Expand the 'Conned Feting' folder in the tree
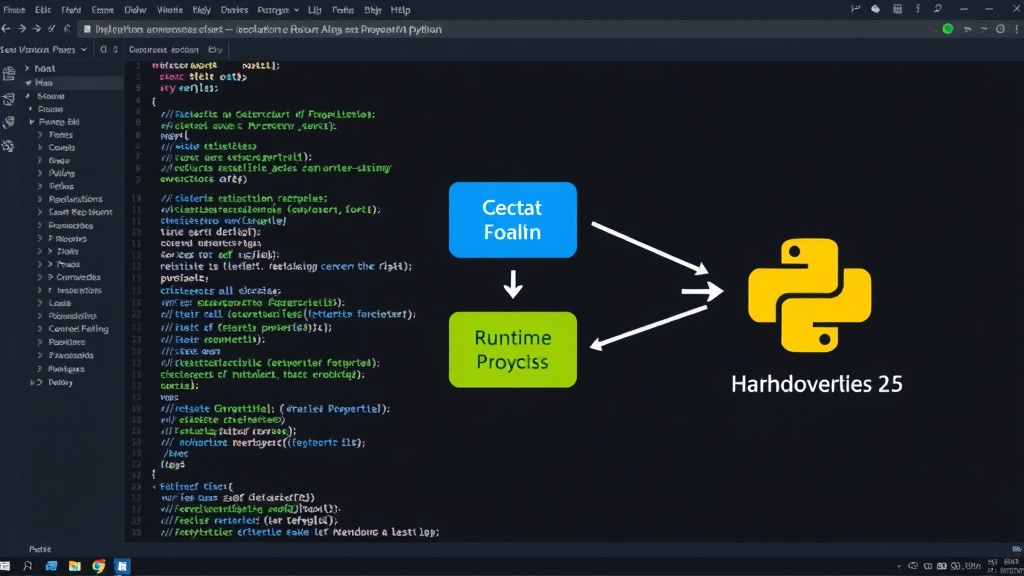Screen dimensions: 1024x576 tap(40, 329)
